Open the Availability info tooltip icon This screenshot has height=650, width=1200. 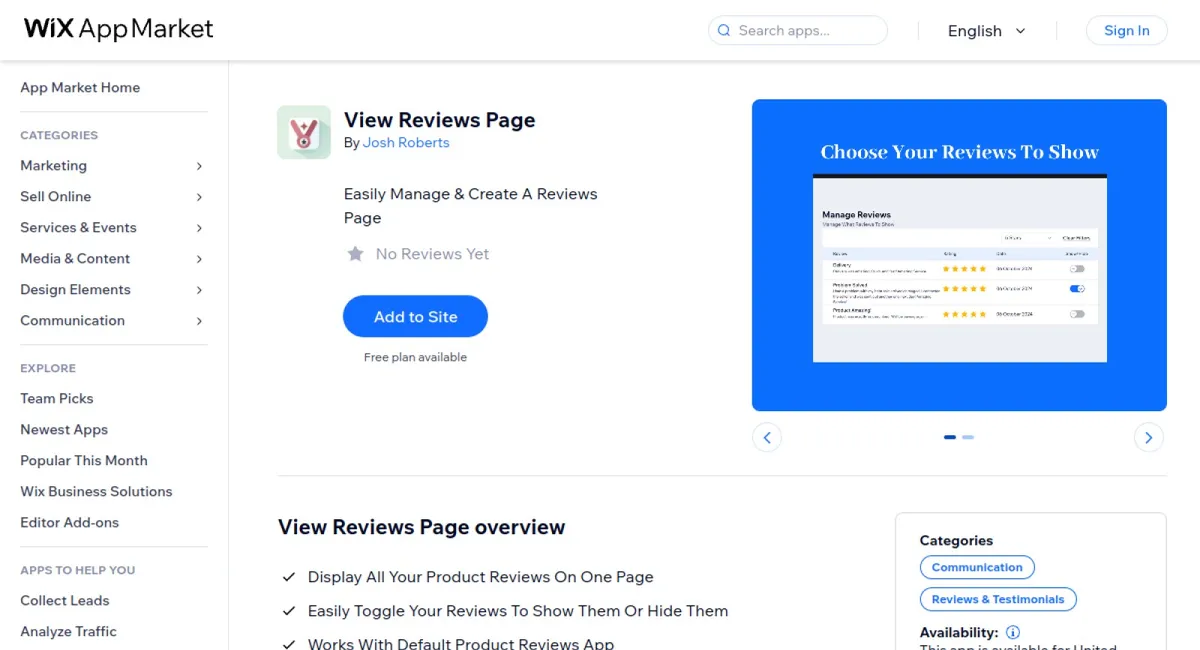pyautogui.click(x=1013, y=632)
